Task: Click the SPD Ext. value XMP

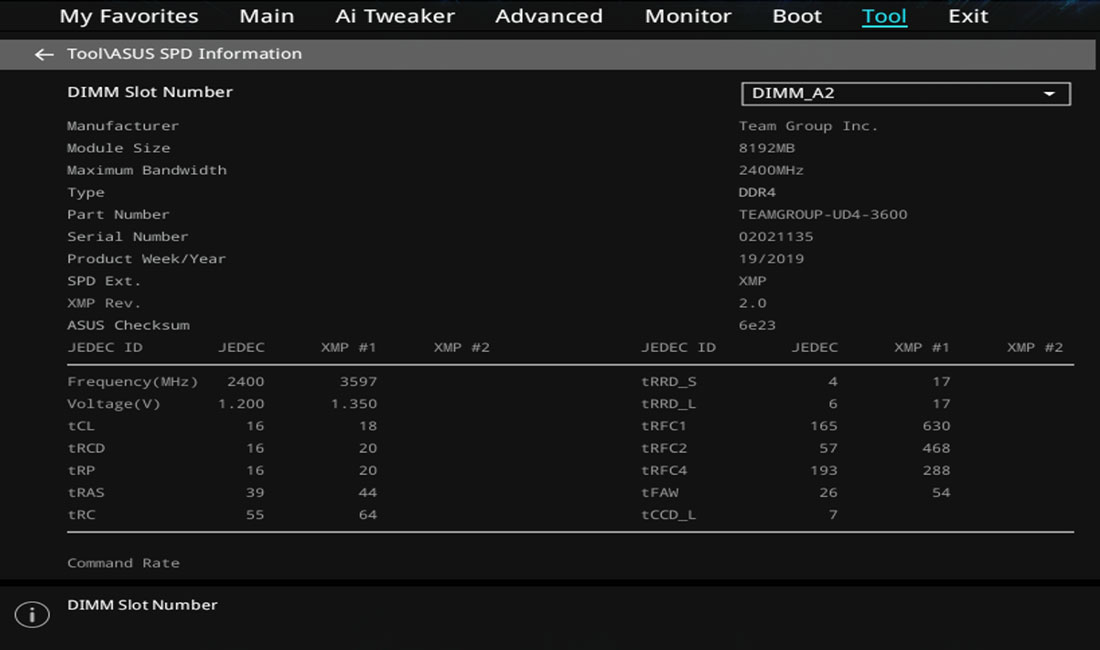Action: tap(753, 281)
